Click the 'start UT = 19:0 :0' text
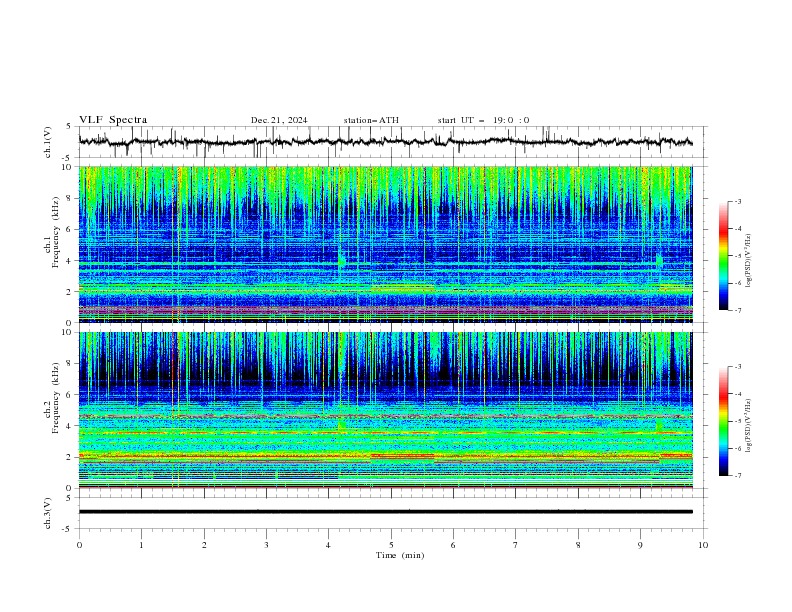Viewport: 792px width, 612px height. tap(483, 120)
